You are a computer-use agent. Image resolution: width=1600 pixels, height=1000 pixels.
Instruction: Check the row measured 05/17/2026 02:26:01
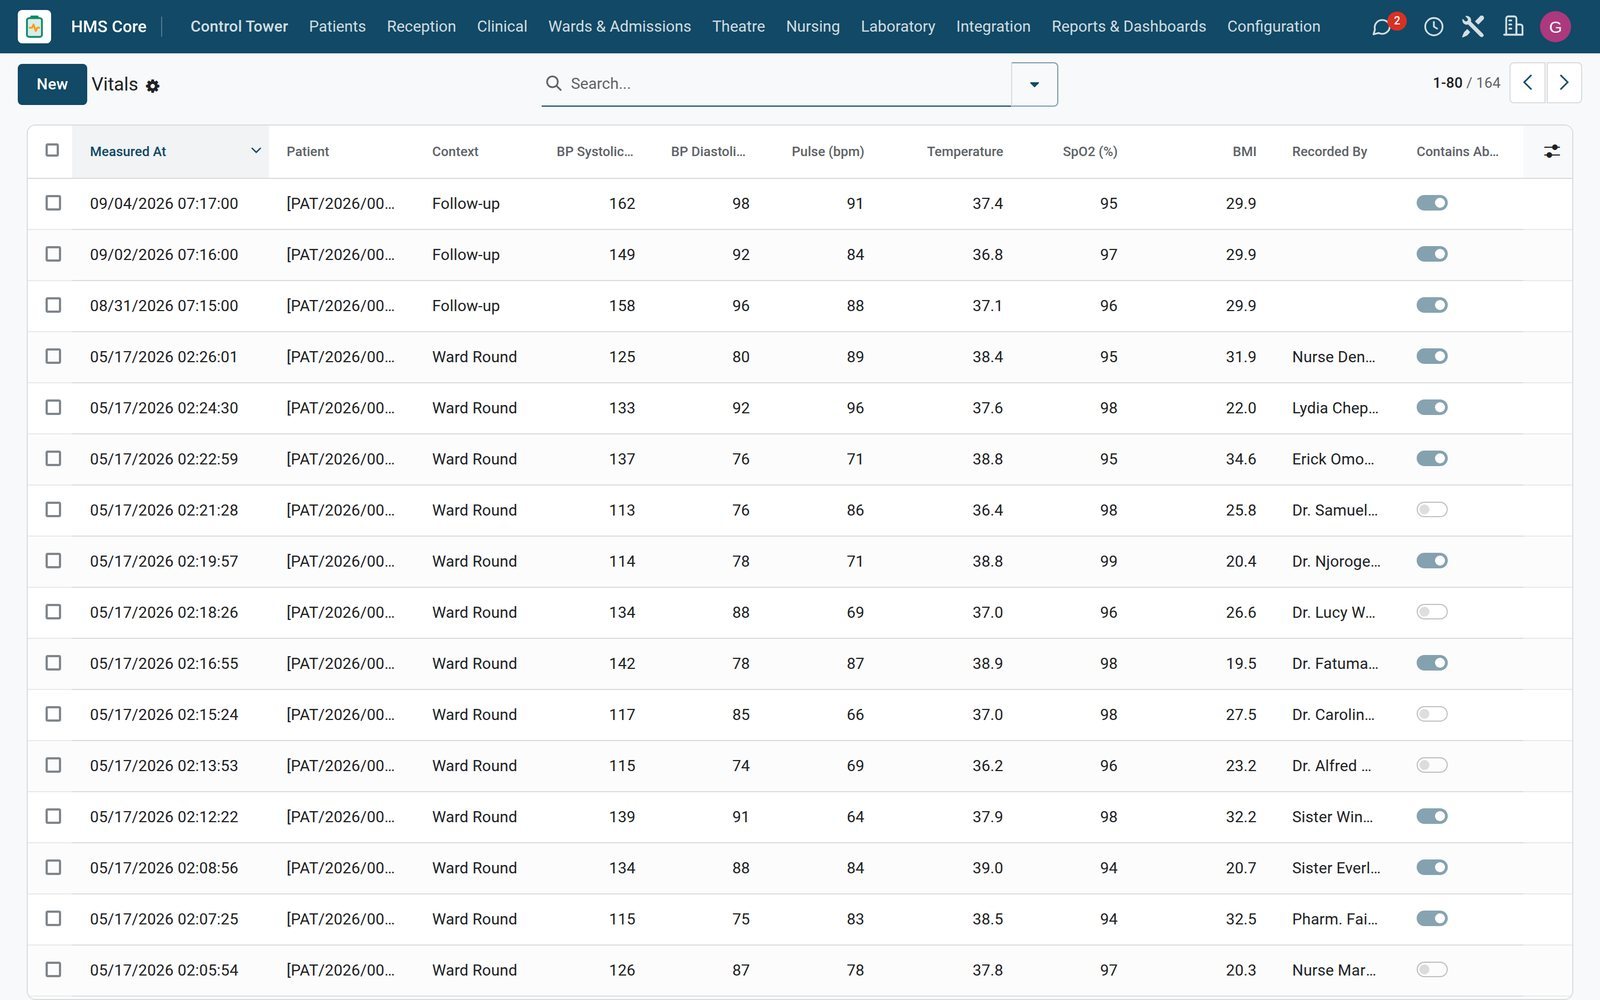click(x=53, y=356)
